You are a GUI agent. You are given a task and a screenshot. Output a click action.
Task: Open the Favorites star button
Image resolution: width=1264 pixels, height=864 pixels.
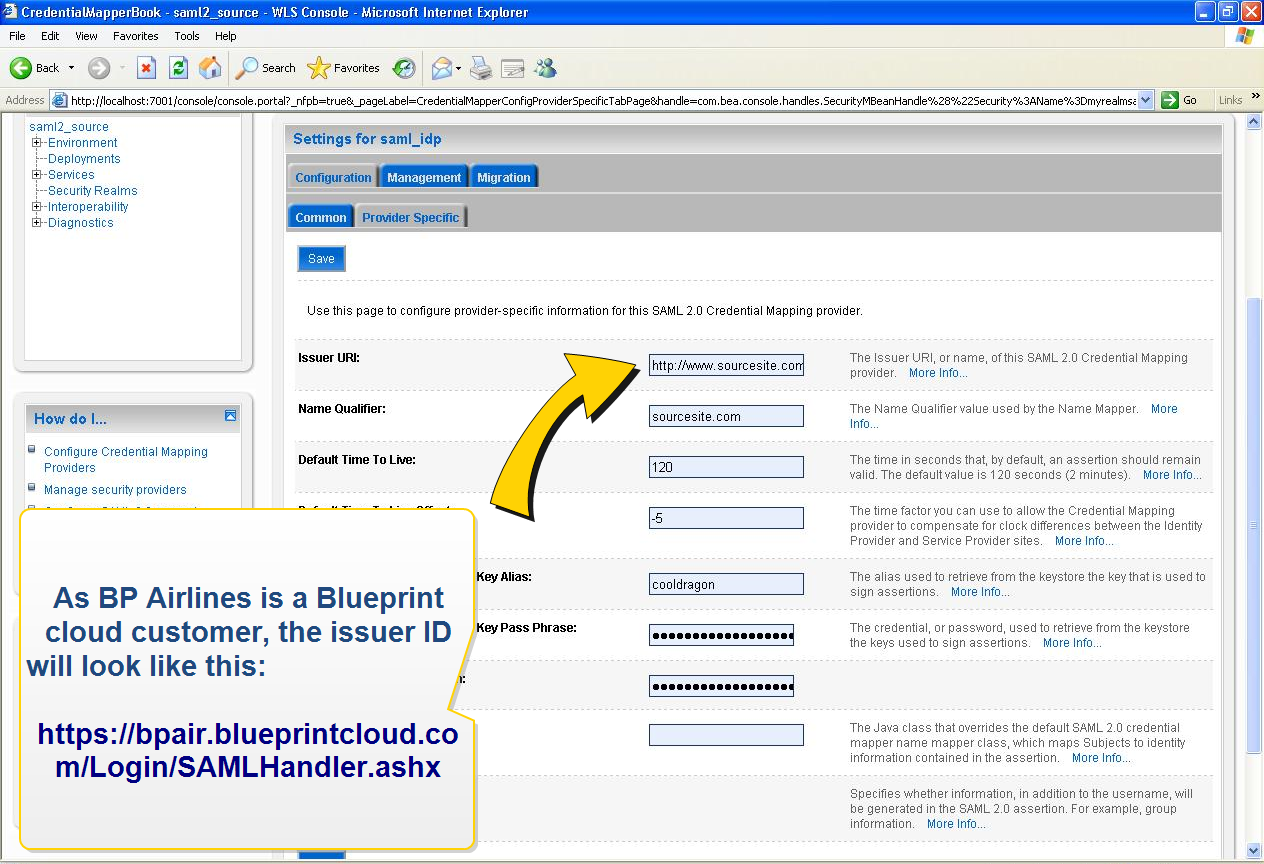(x=344, y=68)
